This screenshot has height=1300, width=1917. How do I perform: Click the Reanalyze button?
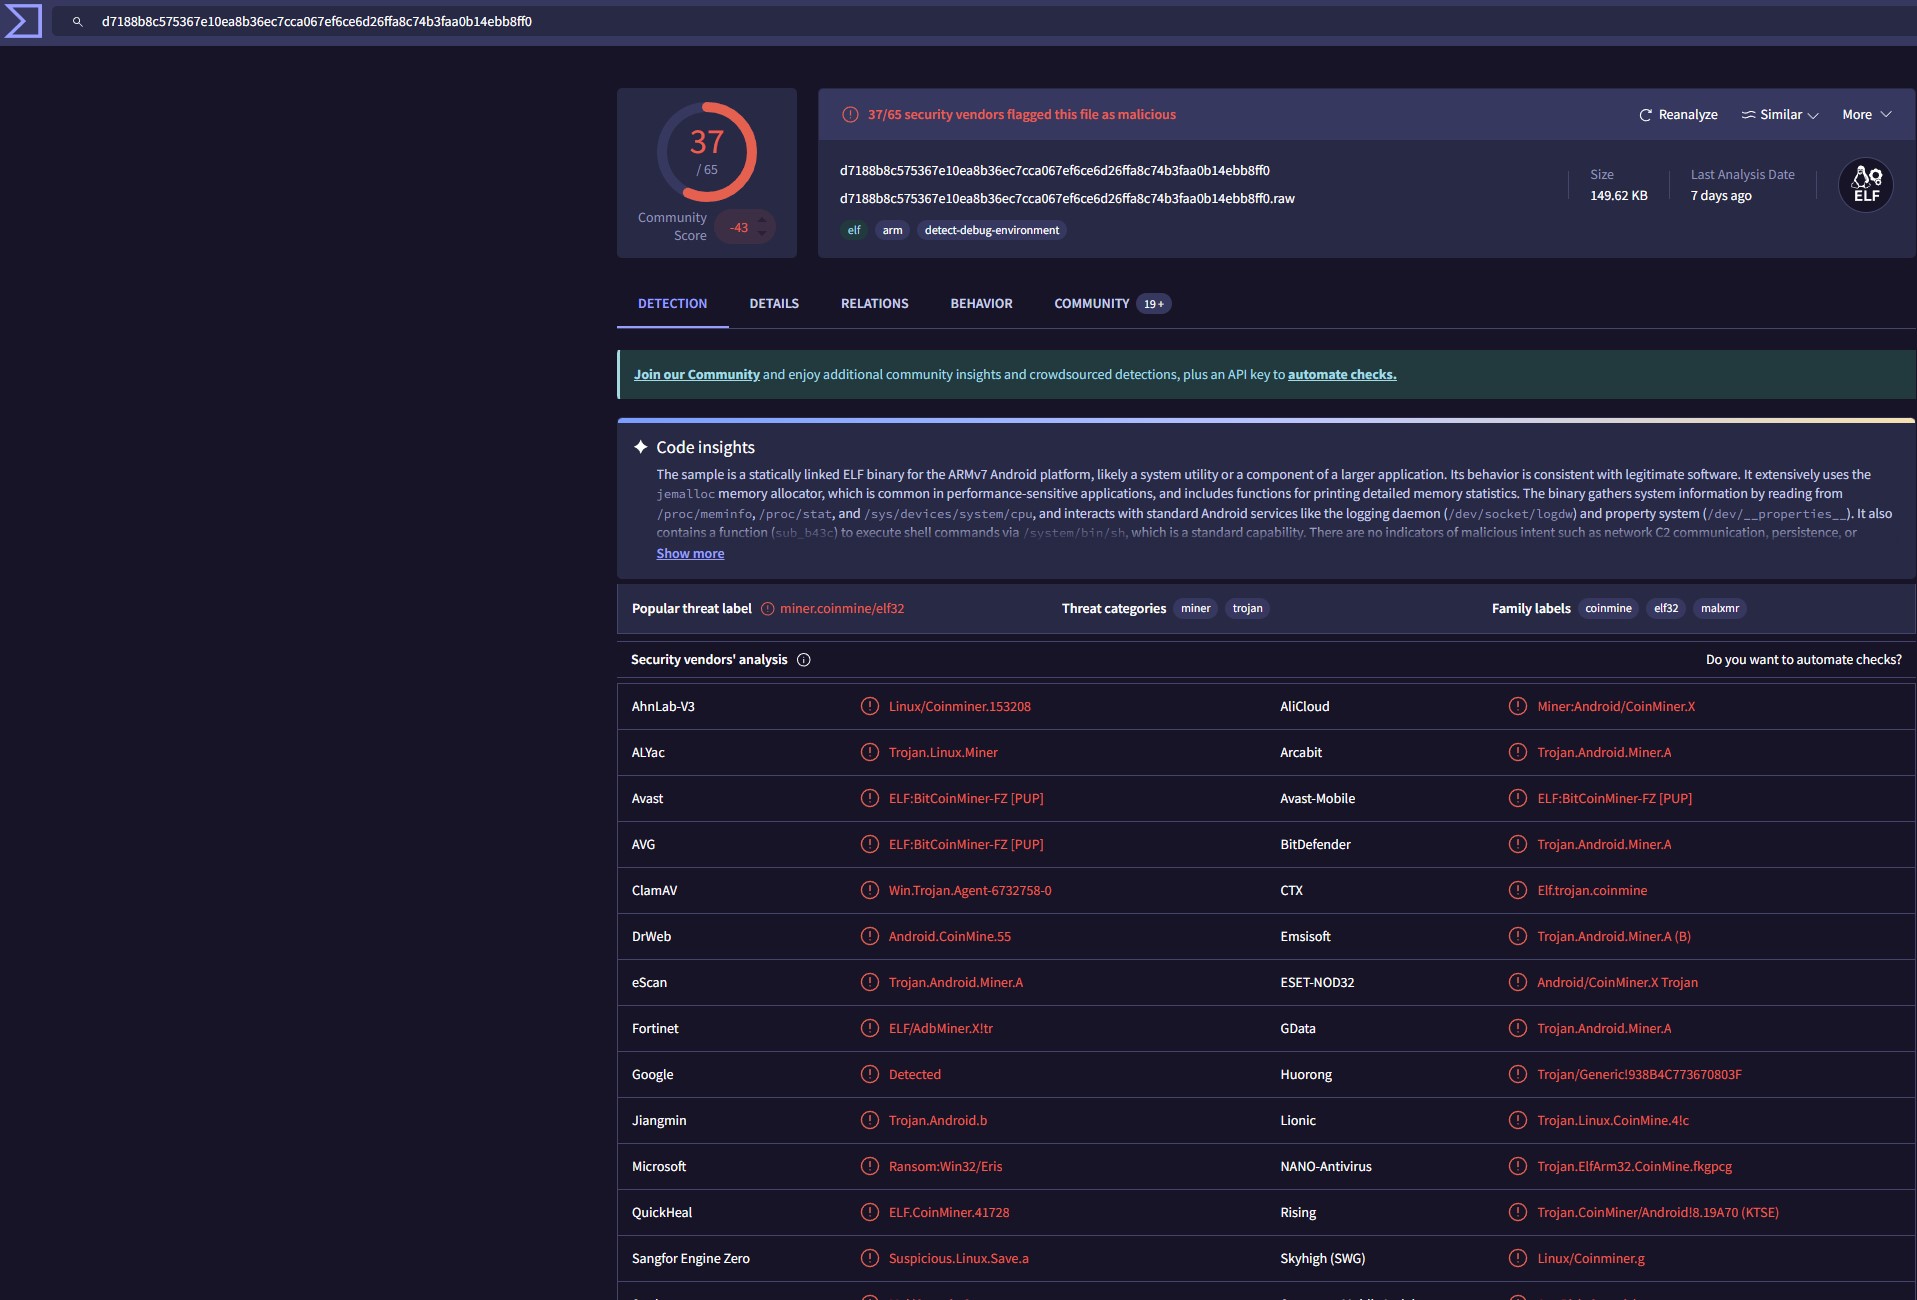1678,115
